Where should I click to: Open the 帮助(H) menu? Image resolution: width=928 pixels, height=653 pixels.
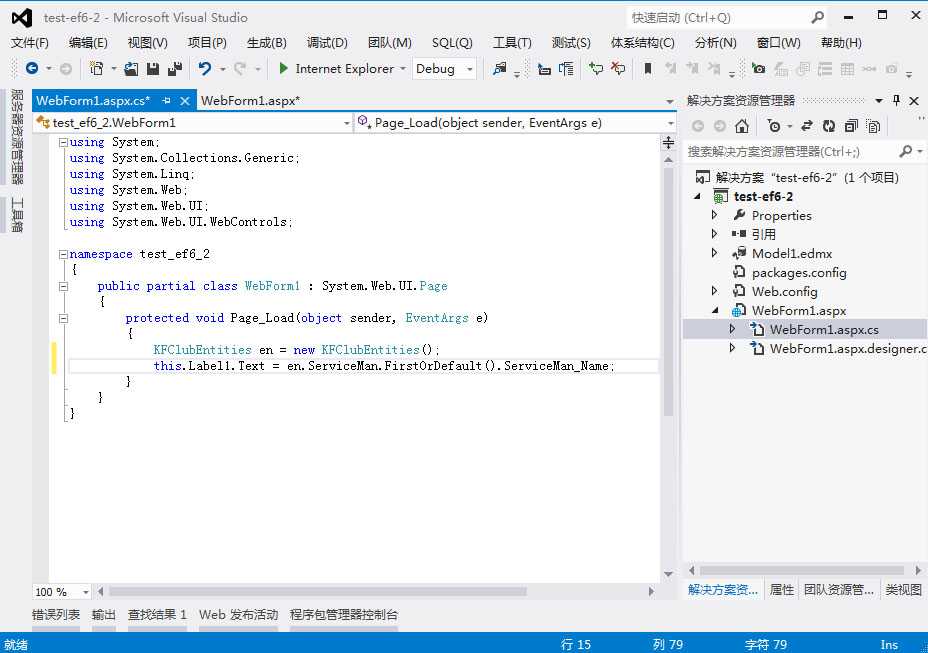(x=840, y=43)
